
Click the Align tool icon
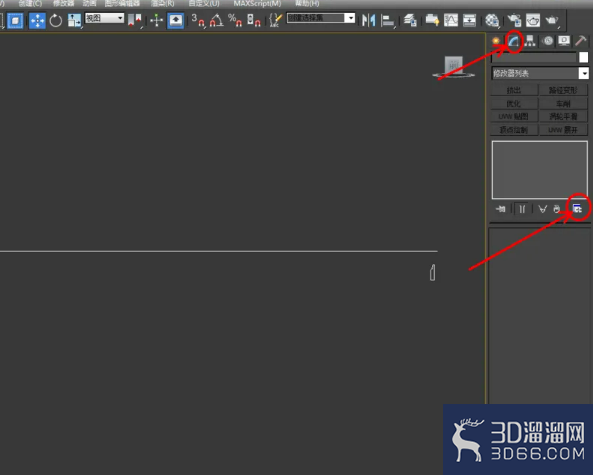387,20
